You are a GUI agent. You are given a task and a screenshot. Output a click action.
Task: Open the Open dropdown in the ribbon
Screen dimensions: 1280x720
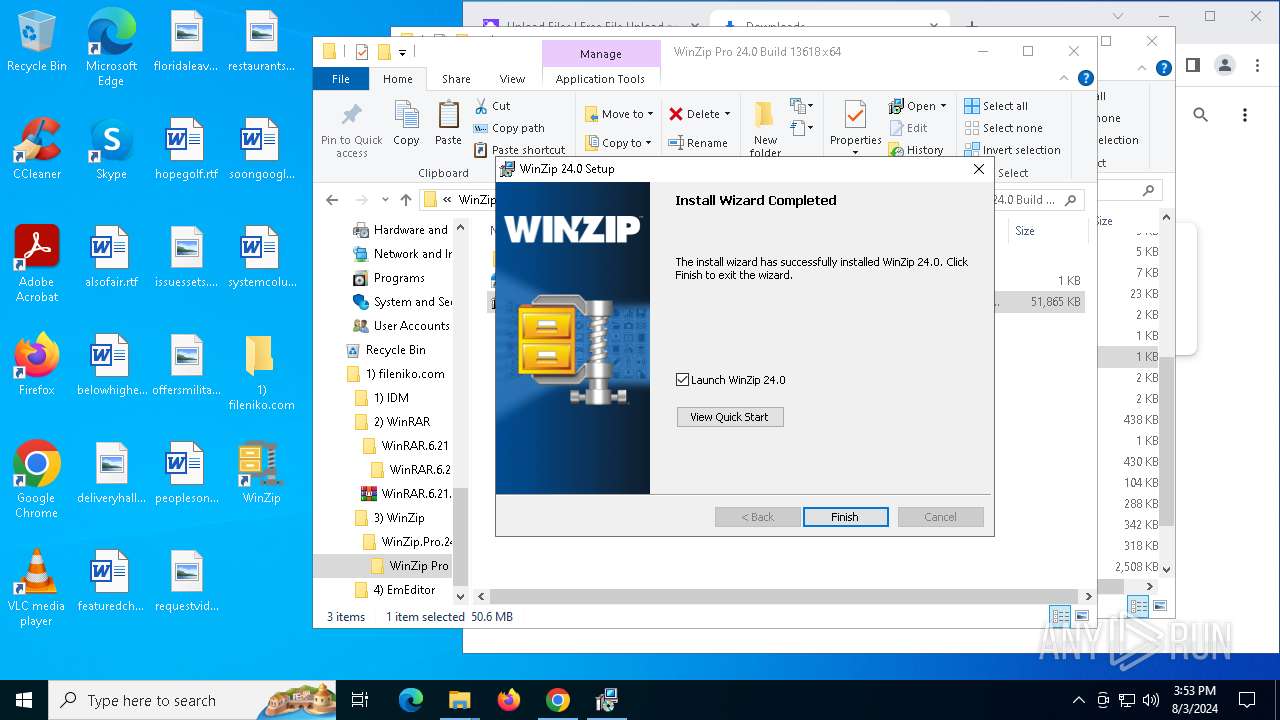(x=917, y=106)
